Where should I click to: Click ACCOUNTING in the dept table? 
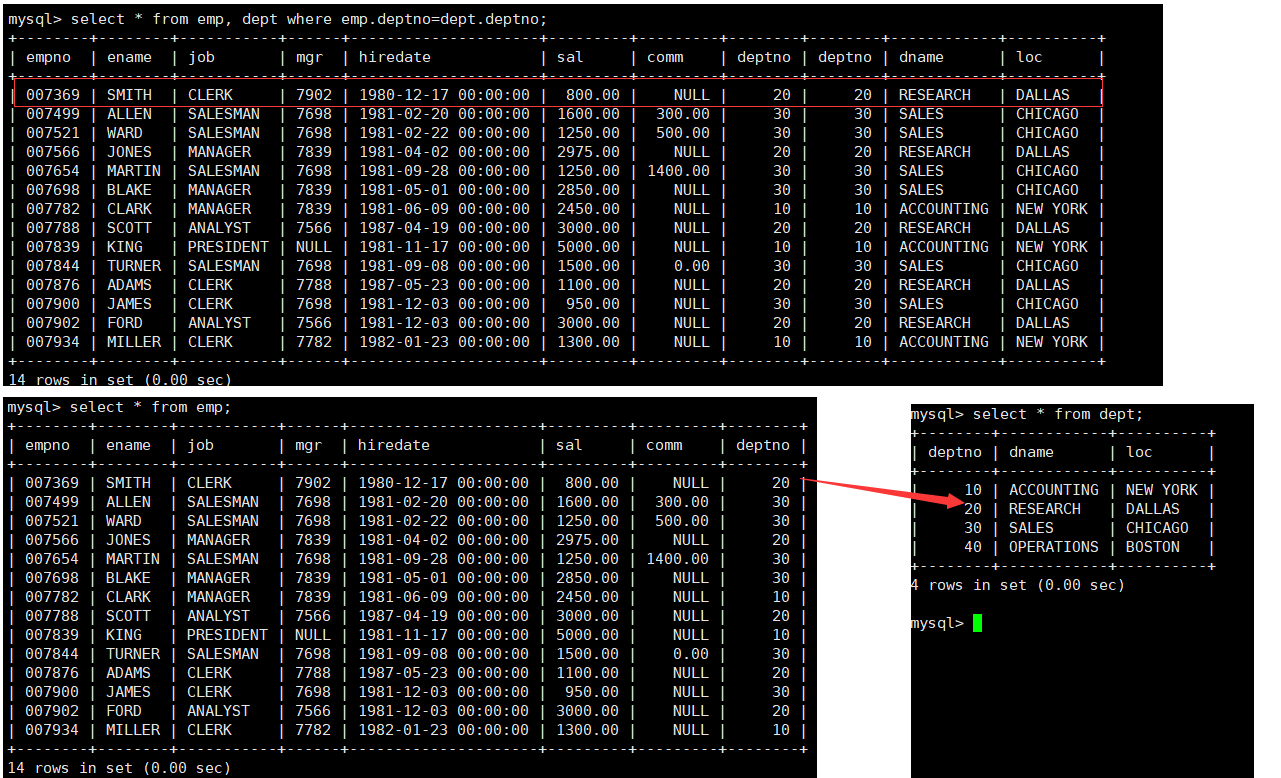pyautogui.click(x=1053, y=490)
